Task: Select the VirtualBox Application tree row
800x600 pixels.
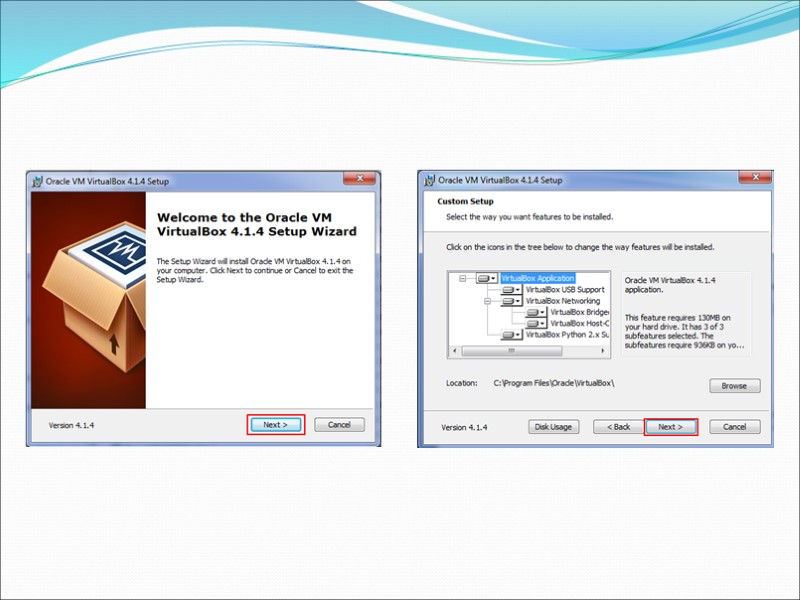Action: click(538, 278)
